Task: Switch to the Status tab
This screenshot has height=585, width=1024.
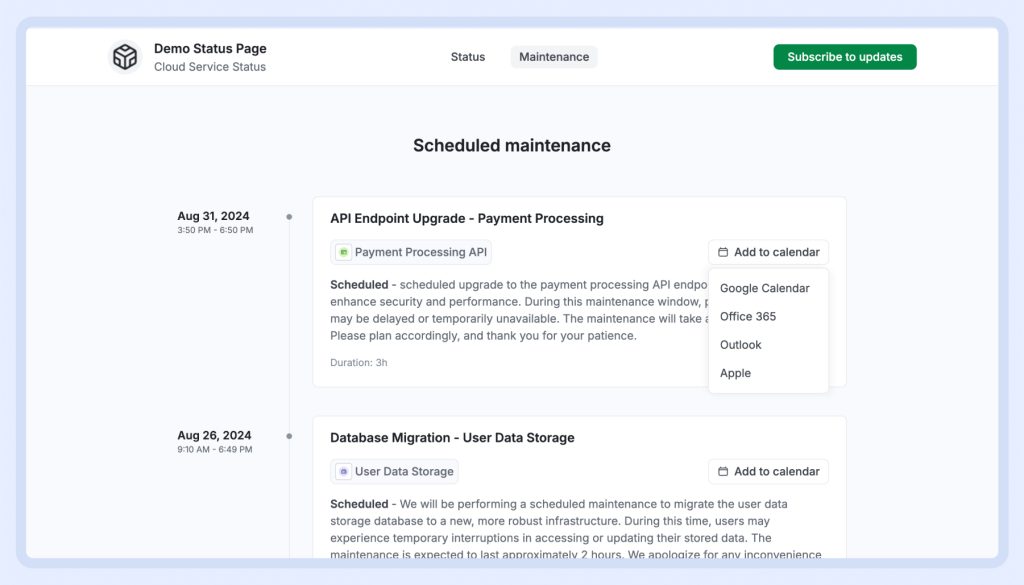Action: (x=467, y=57)
